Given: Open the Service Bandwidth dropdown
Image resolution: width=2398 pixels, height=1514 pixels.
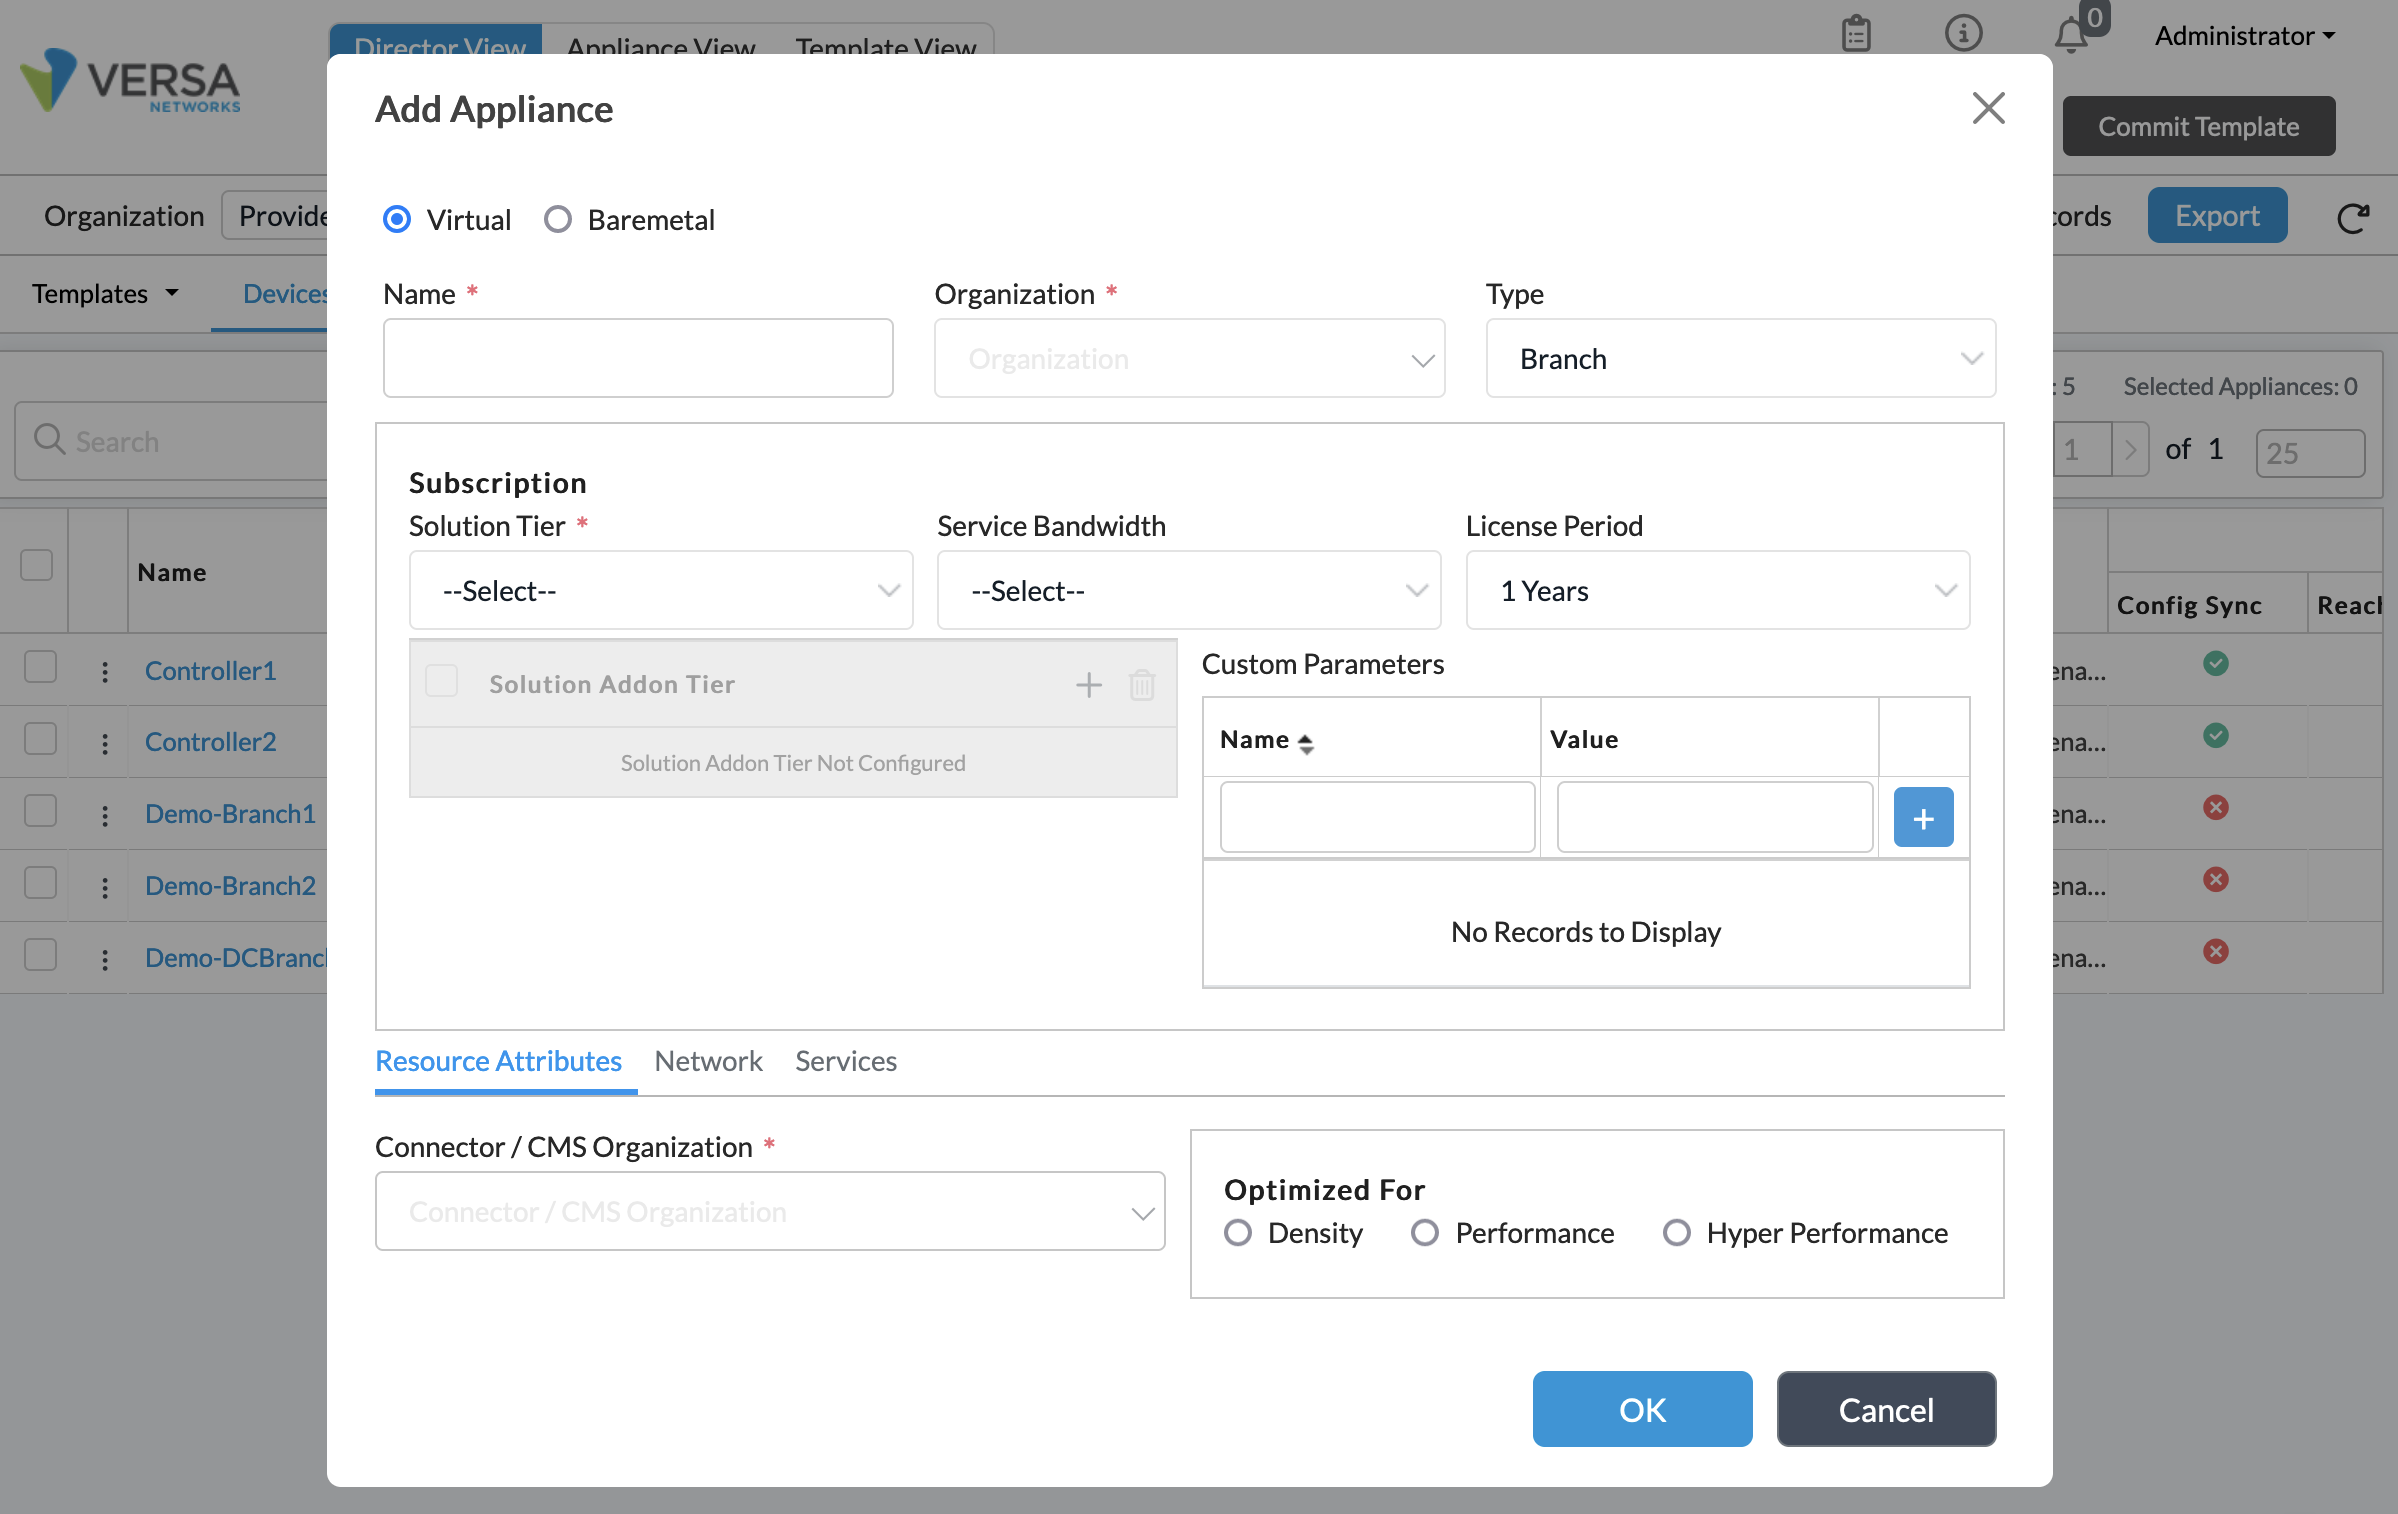Looking at the screenshot, I should click(x=1189, y=591).
